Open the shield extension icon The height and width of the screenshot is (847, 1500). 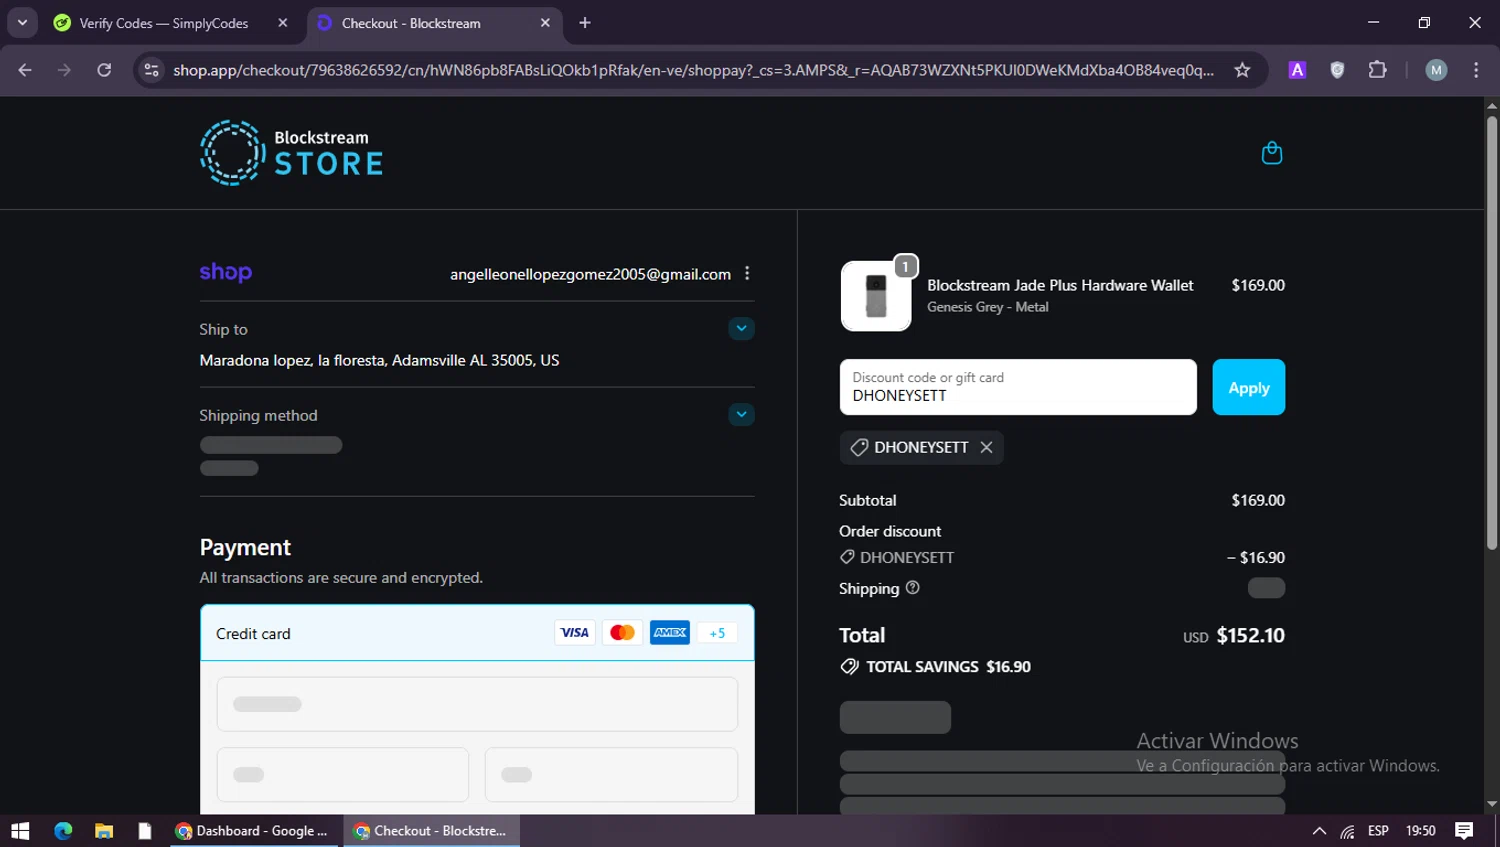tap(1337, 70)
